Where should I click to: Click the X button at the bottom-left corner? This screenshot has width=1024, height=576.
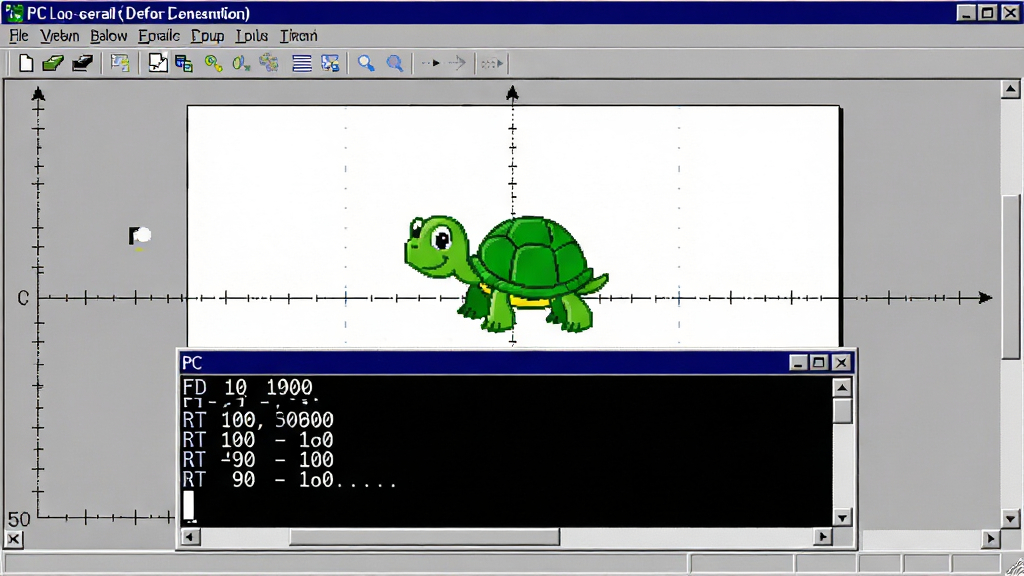click(x=14, y=539)
